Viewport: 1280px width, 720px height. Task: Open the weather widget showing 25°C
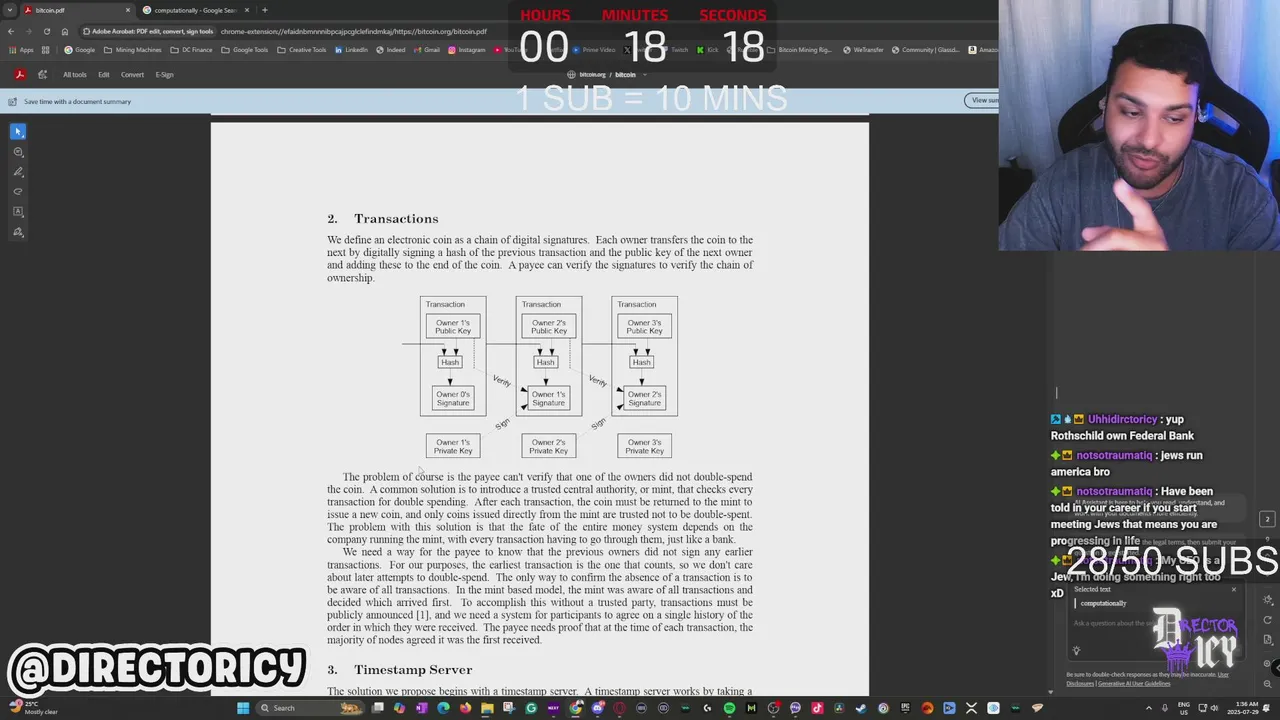(x=35, y=708)
